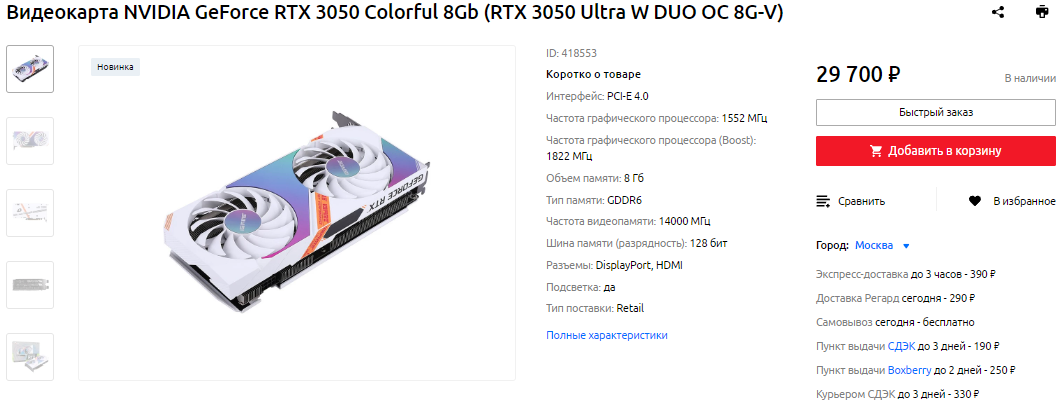Viewport: 1060px width, 411px height.
Task: Click the print icon near the title
Action: [1041, 12]
